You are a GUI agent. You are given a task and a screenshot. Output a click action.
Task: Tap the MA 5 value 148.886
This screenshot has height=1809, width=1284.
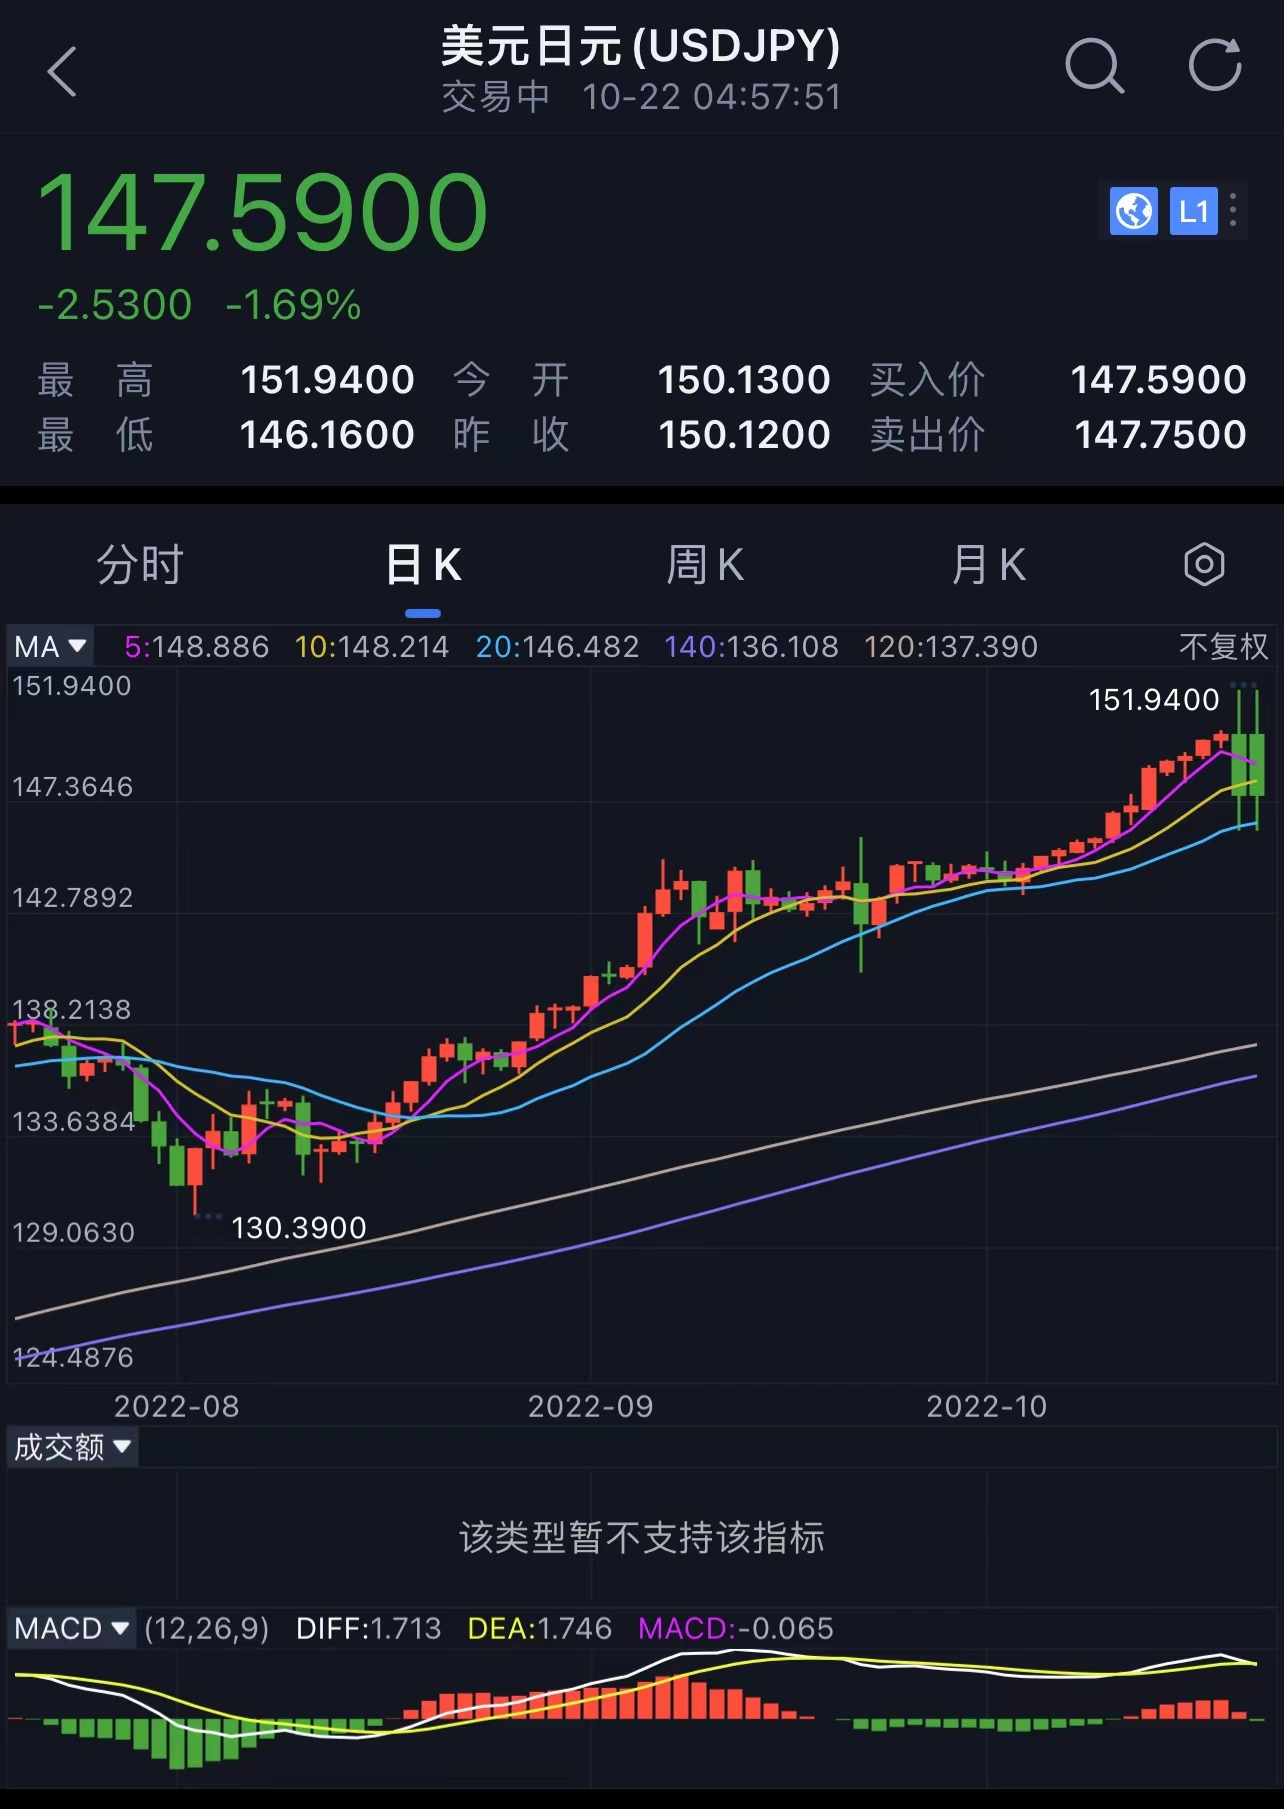[x=197, y=647]
